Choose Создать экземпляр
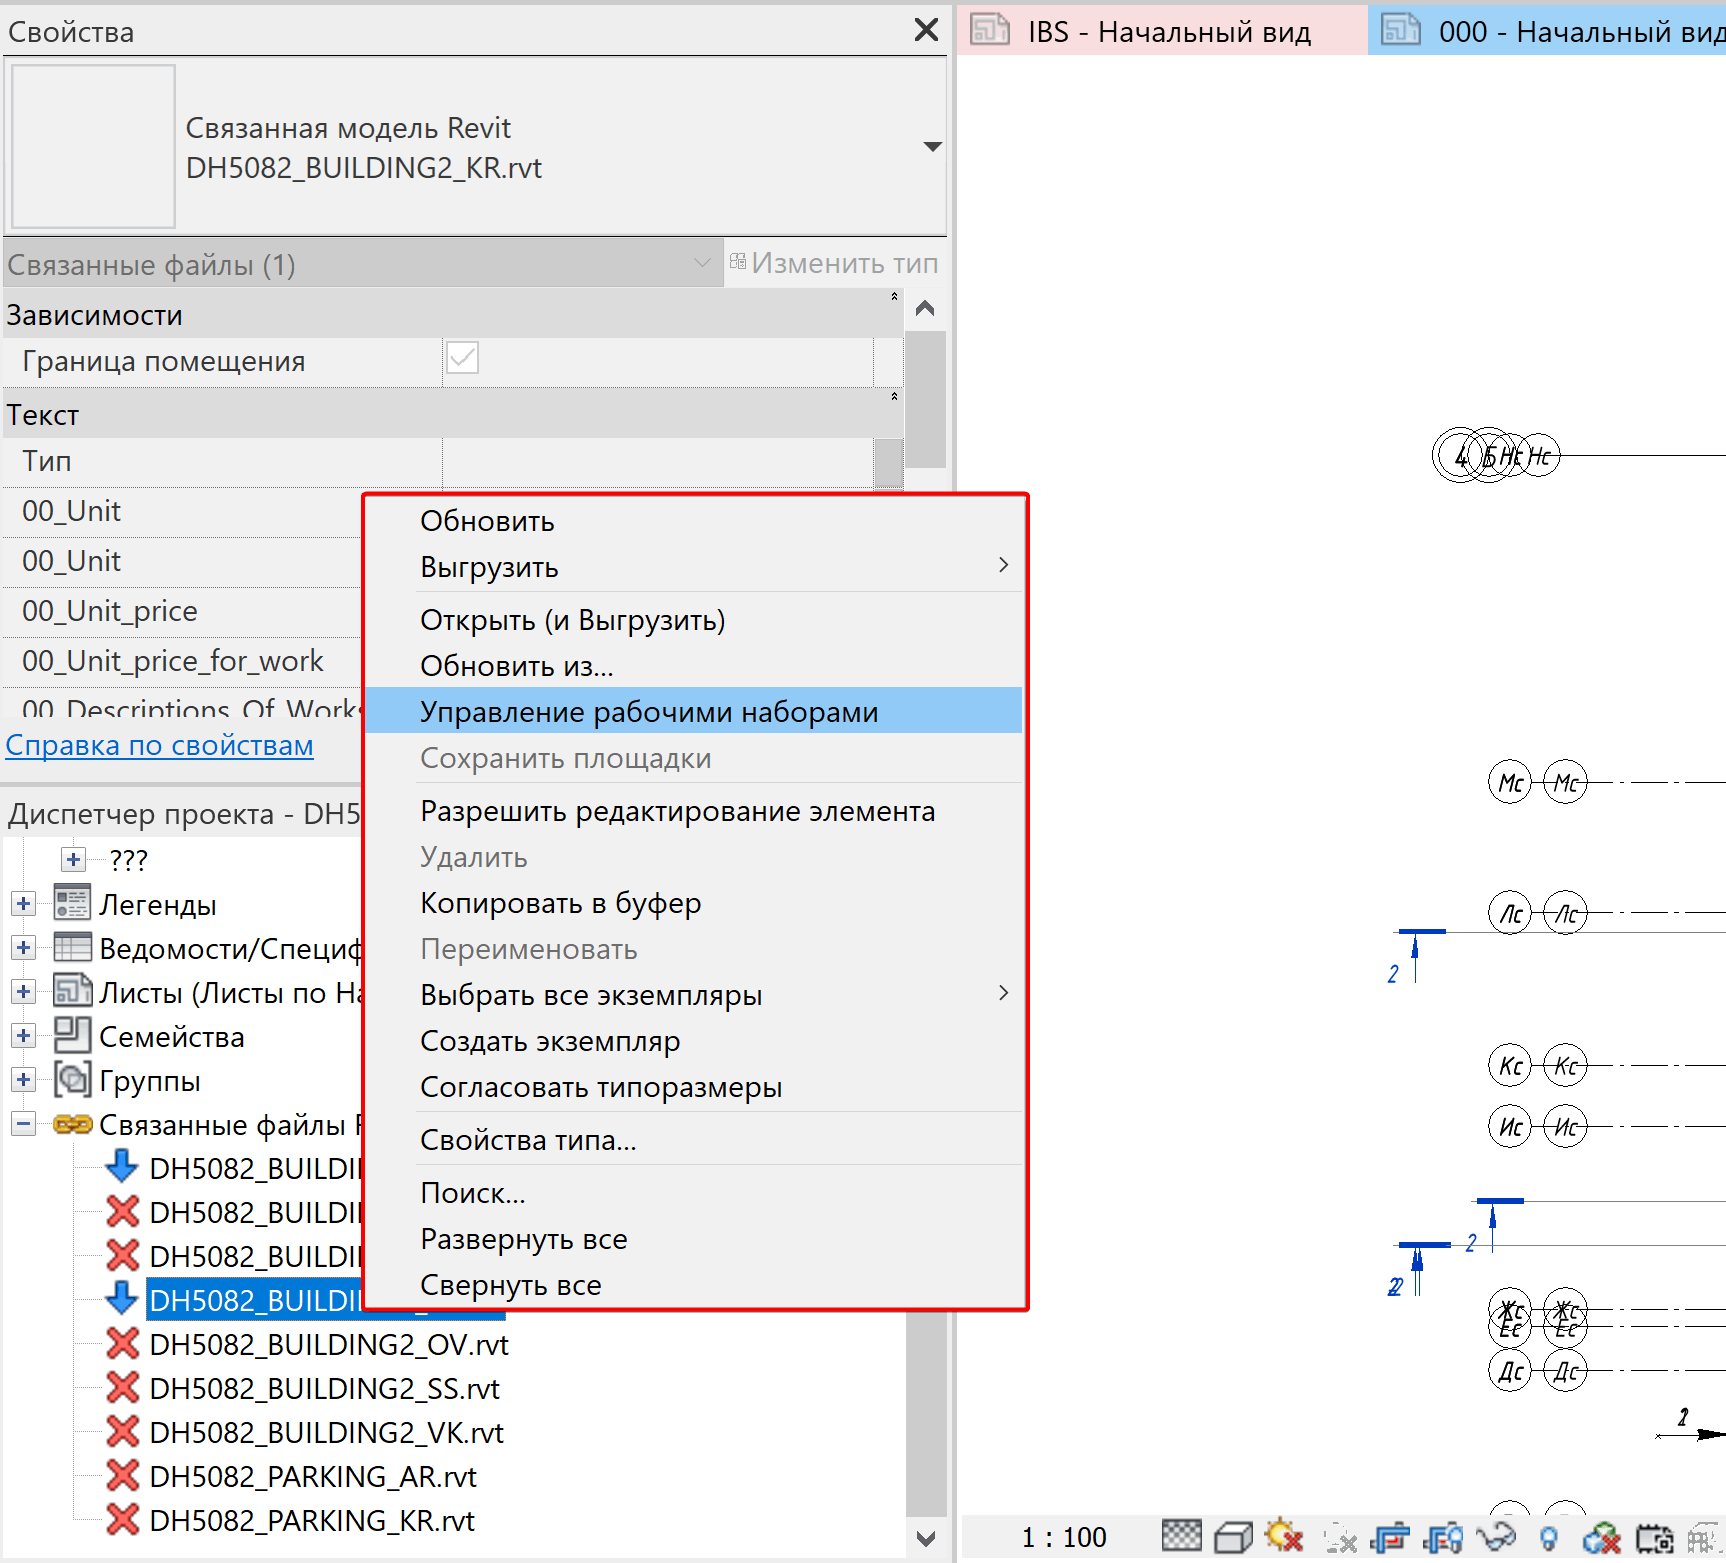Image resolution: width=1726 pixels, height=1563 pixels. coord(694,1041)
